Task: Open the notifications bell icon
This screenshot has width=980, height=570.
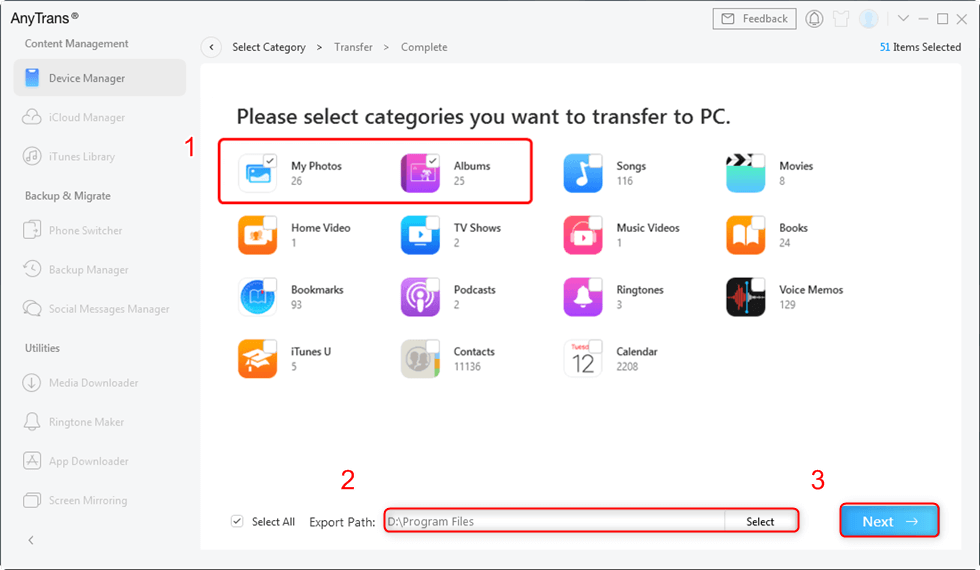Action: [814, 19]
